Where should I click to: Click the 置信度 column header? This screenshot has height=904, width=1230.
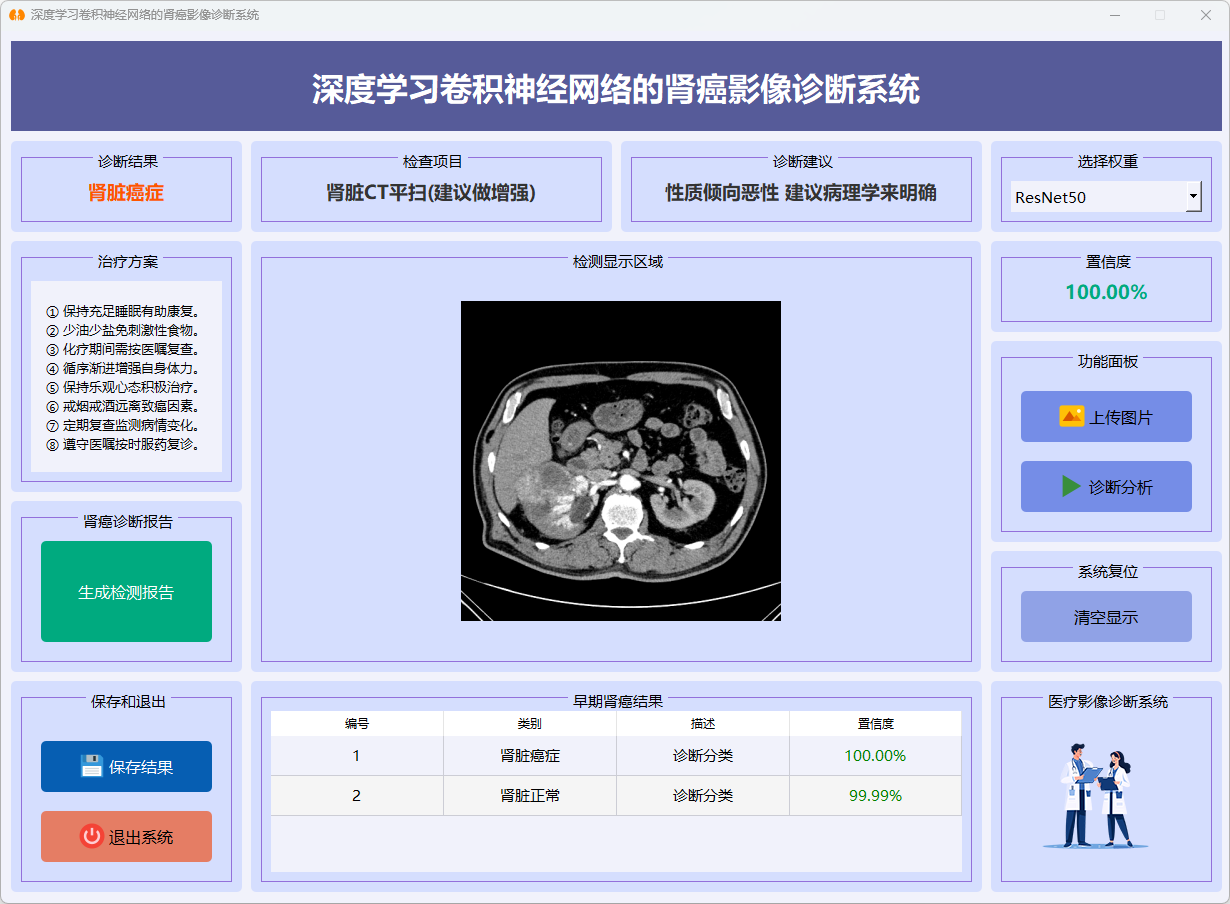click(x=875, y=724)
